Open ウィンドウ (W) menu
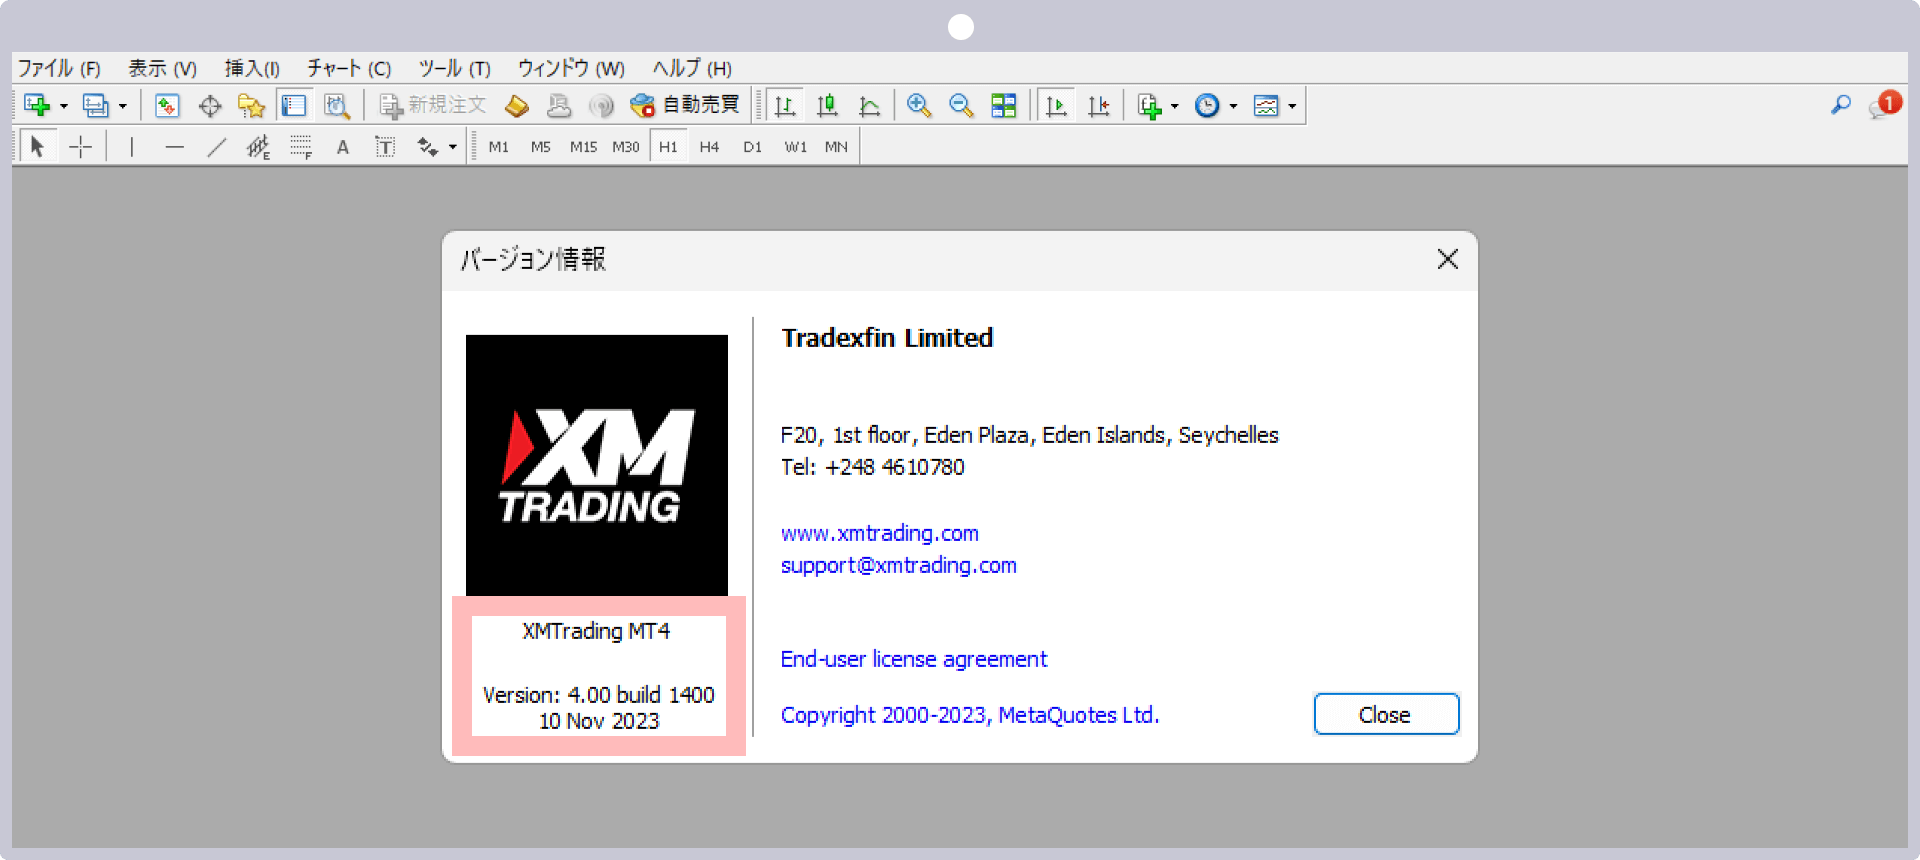 571,68
